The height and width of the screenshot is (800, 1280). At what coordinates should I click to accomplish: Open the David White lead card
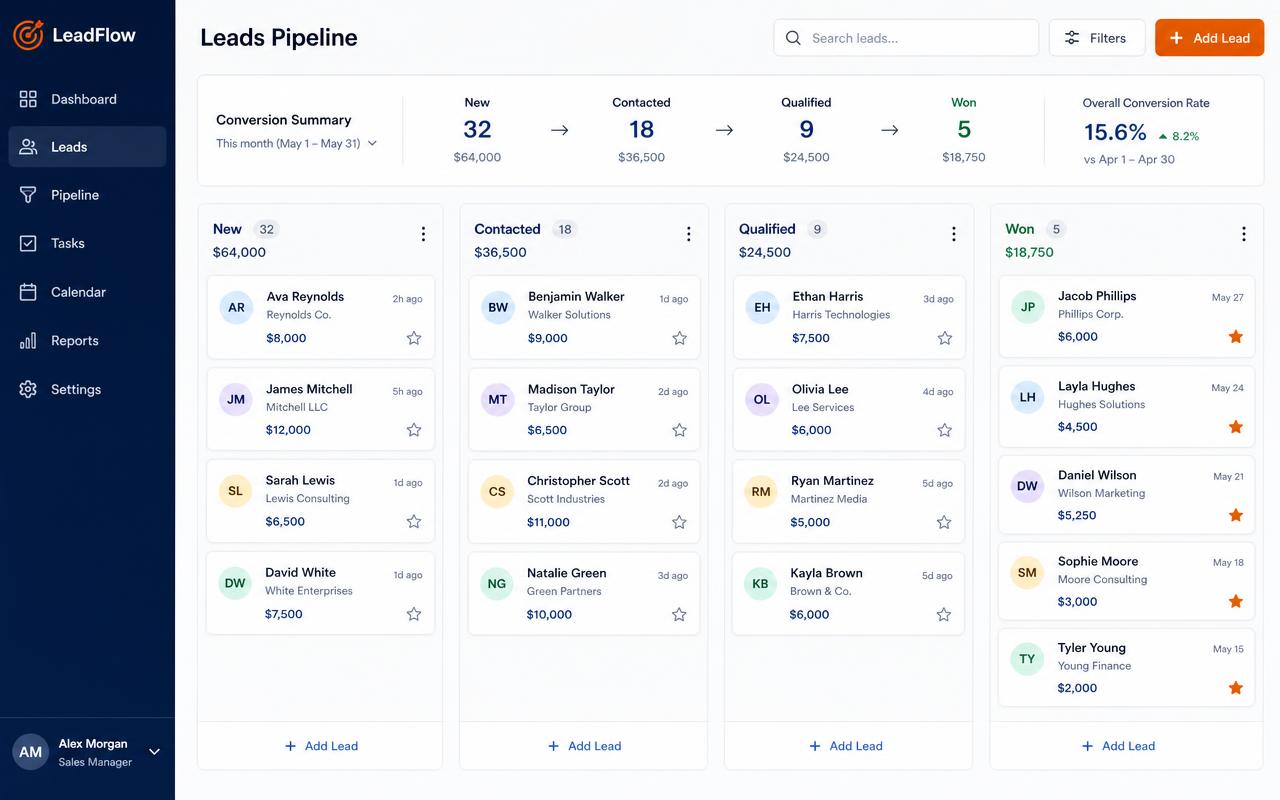pos(320,593)
